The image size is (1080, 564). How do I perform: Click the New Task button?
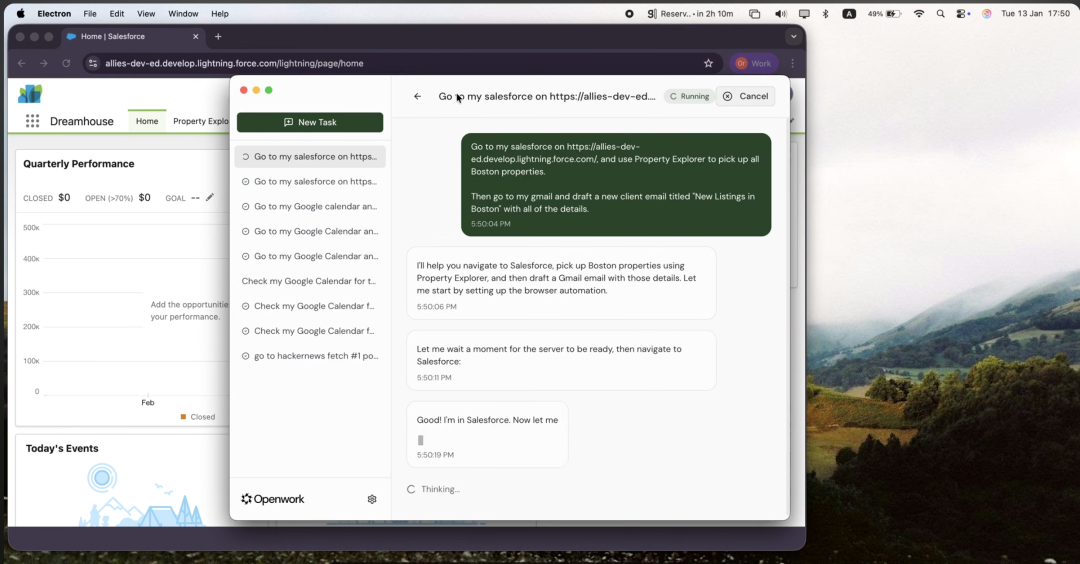click(x=310, y=122)
